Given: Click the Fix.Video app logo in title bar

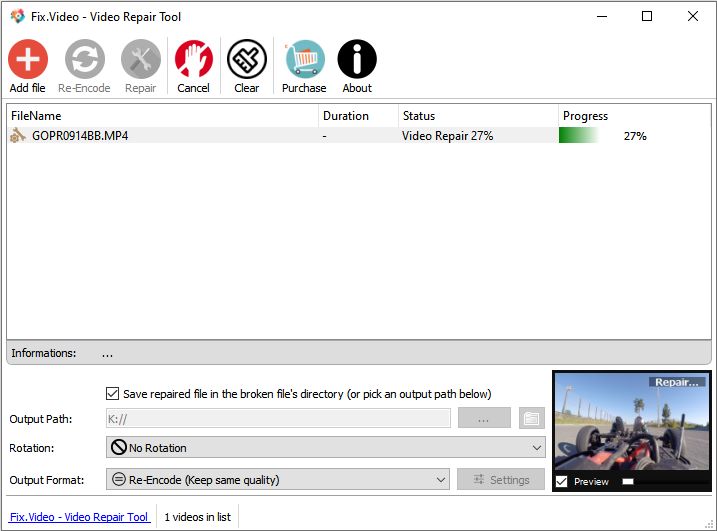Looking at the screenshot, I should [x=17, y=16].
